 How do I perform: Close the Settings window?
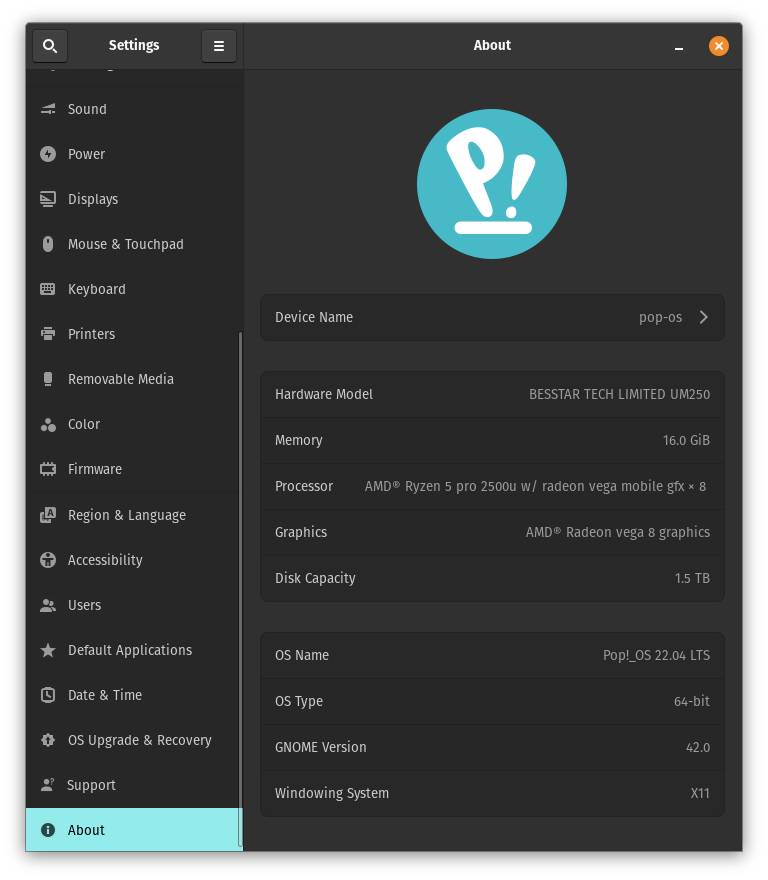(719, 46)
